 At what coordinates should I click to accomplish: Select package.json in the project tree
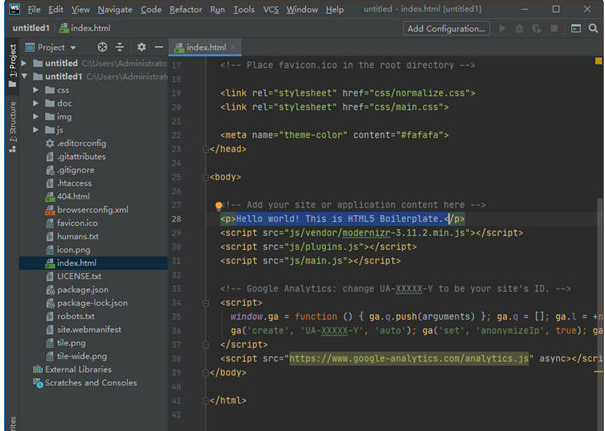[83, 290]
